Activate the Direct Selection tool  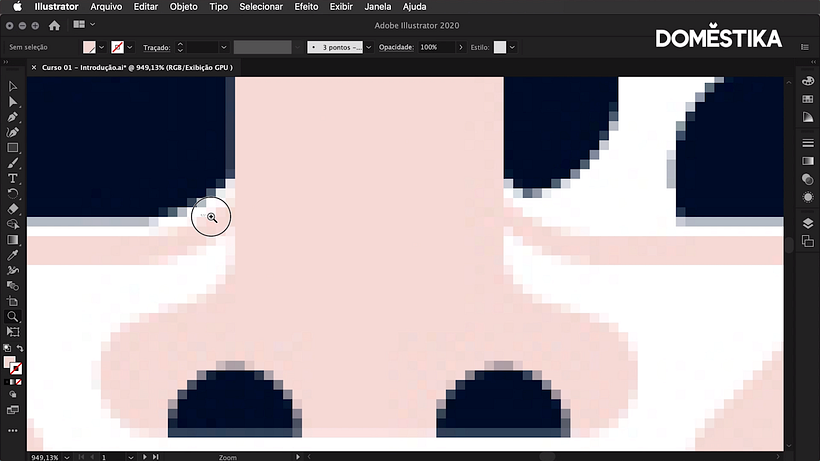(13, 102)
